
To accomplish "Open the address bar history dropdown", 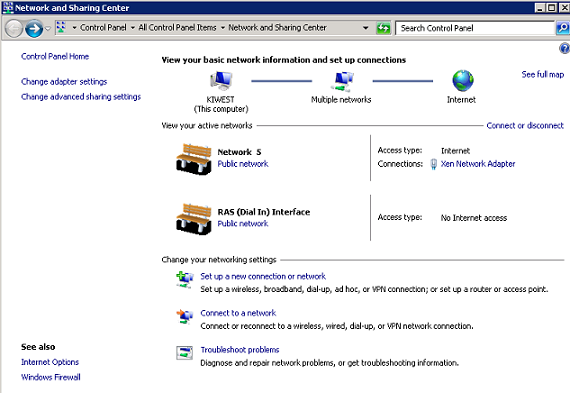I will [x=365, y=28].
